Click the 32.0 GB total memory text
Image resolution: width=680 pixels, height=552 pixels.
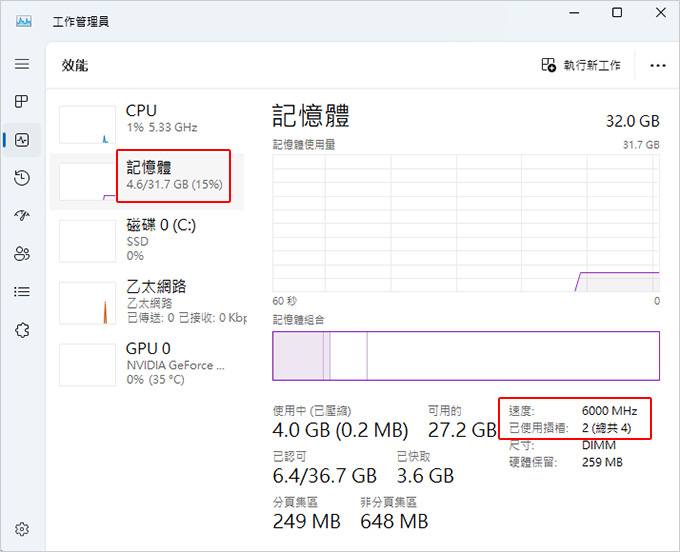[x=632, y=121]
